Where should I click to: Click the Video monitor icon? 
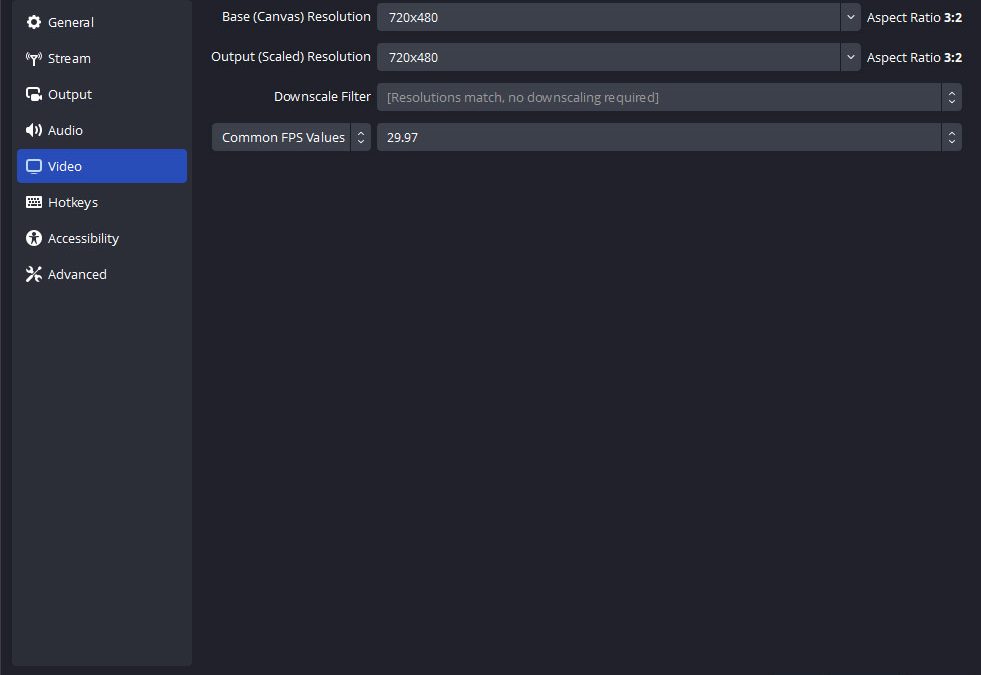click(34, 166)
